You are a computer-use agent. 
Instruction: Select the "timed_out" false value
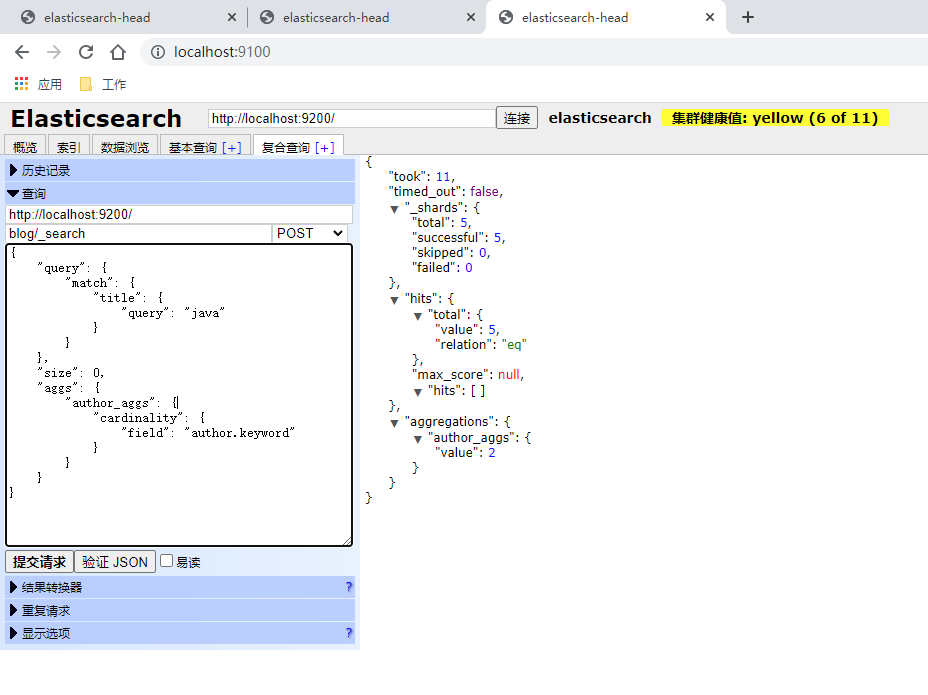coord(485,191)
